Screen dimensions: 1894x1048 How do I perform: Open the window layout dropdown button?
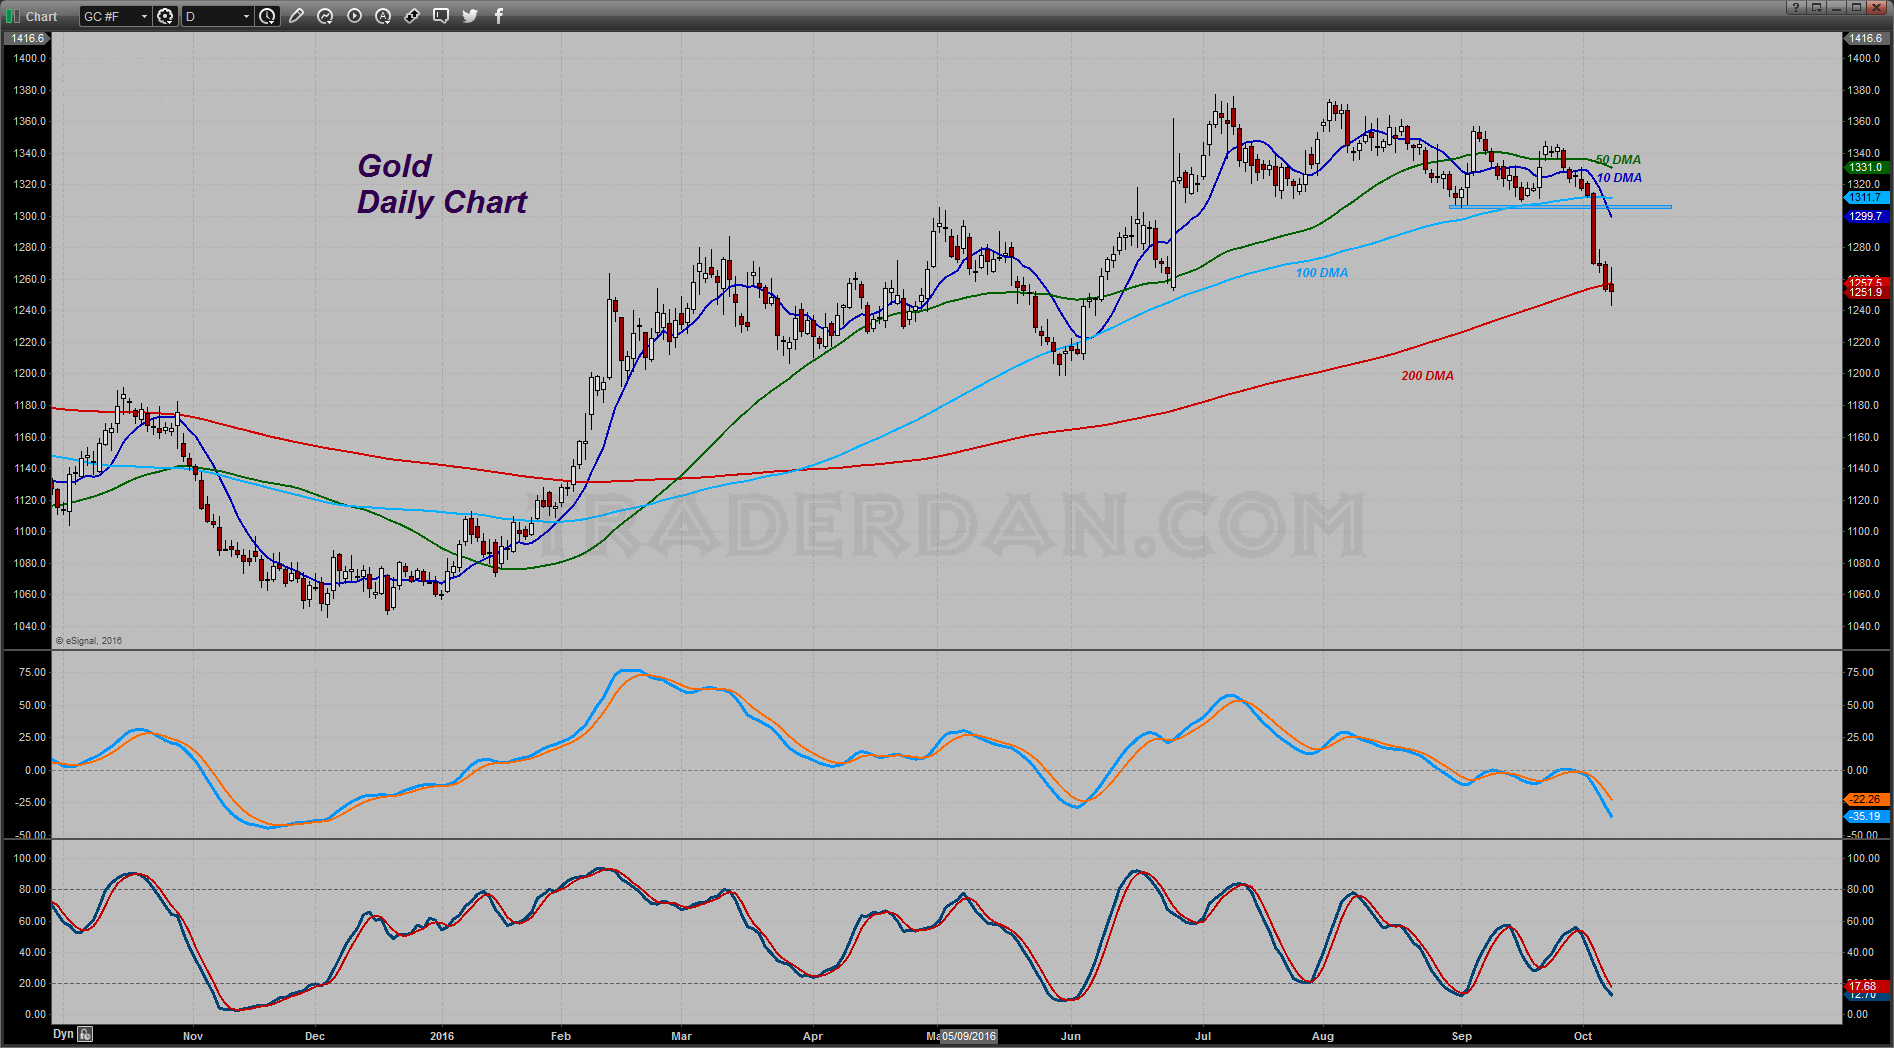(x=1816, y=7)
